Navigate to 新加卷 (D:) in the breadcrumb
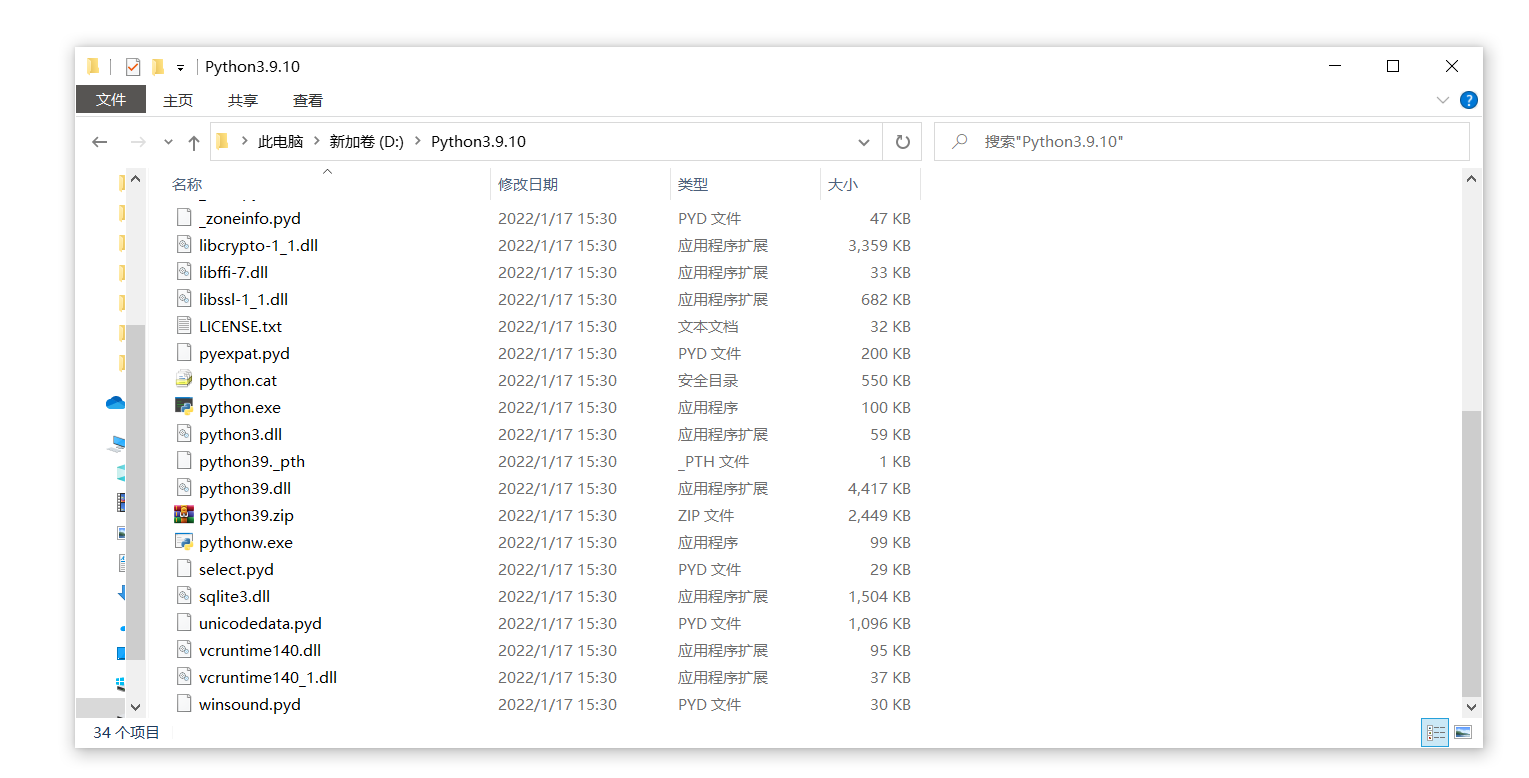1529x778 pixels. click(367, 142)
